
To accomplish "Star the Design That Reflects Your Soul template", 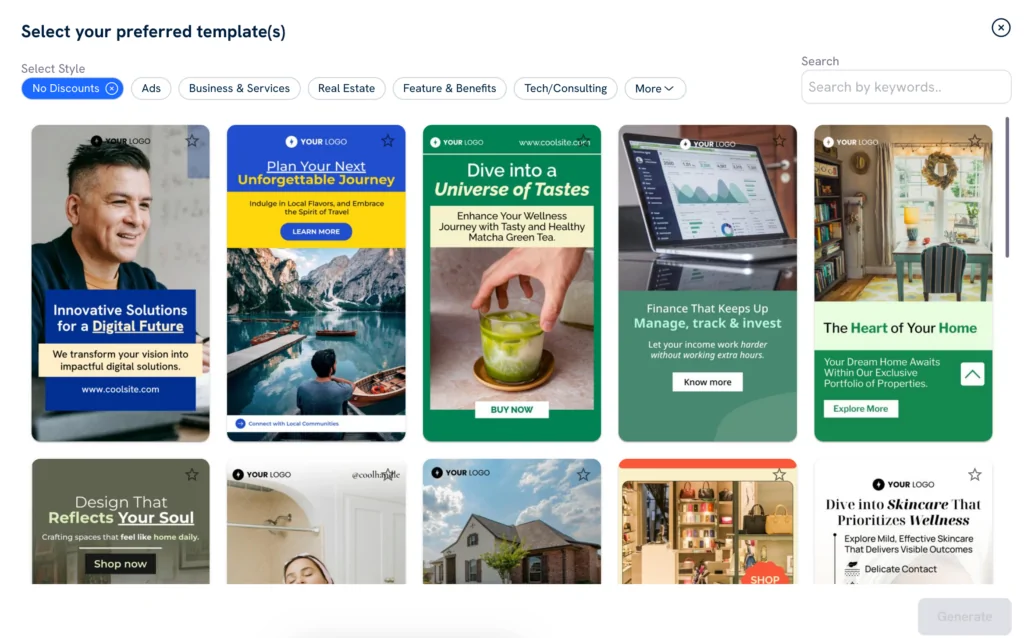I will pyautogui.click(x=192, y=475).
